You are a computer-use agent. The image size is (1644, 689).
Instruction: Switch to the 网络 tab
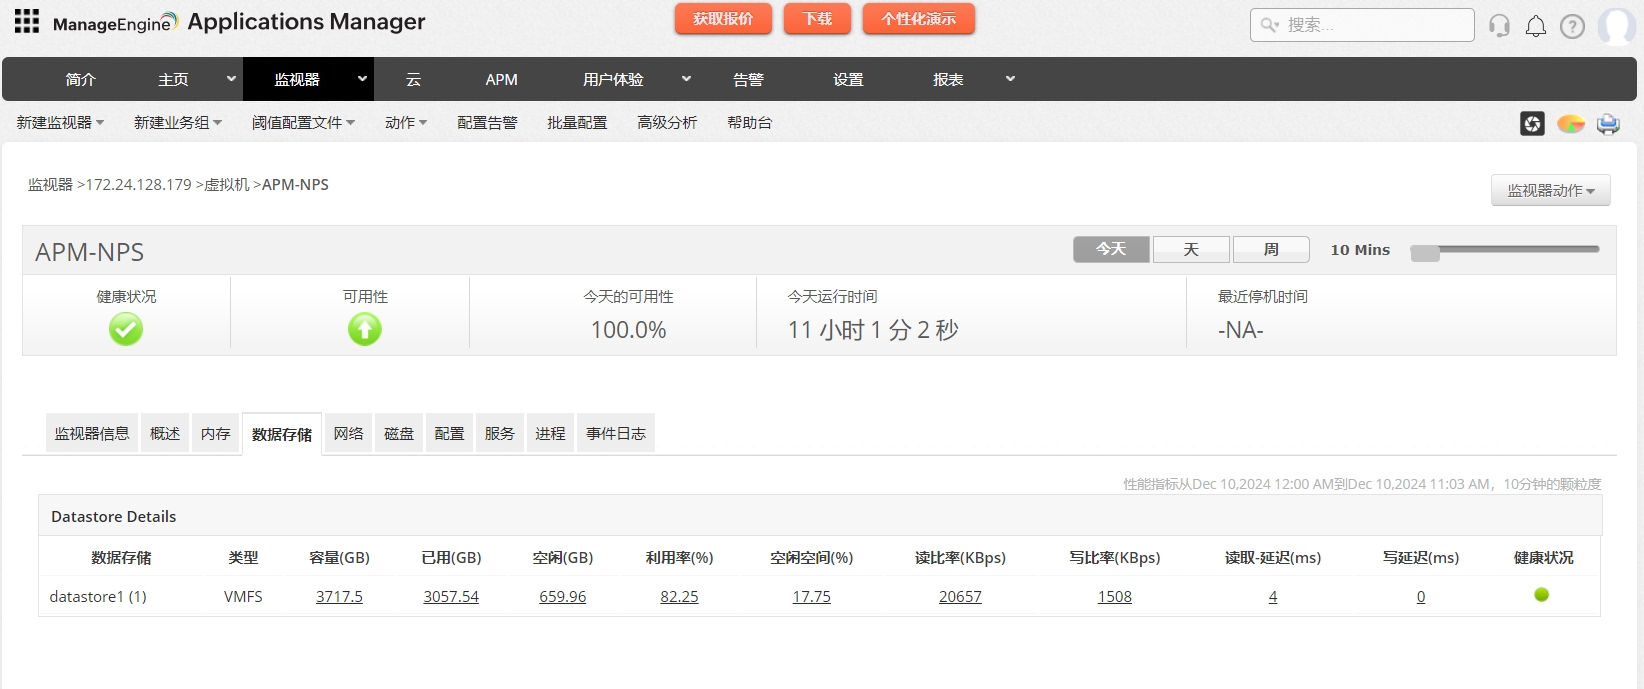pyautogui.click(x=348, y=433)
